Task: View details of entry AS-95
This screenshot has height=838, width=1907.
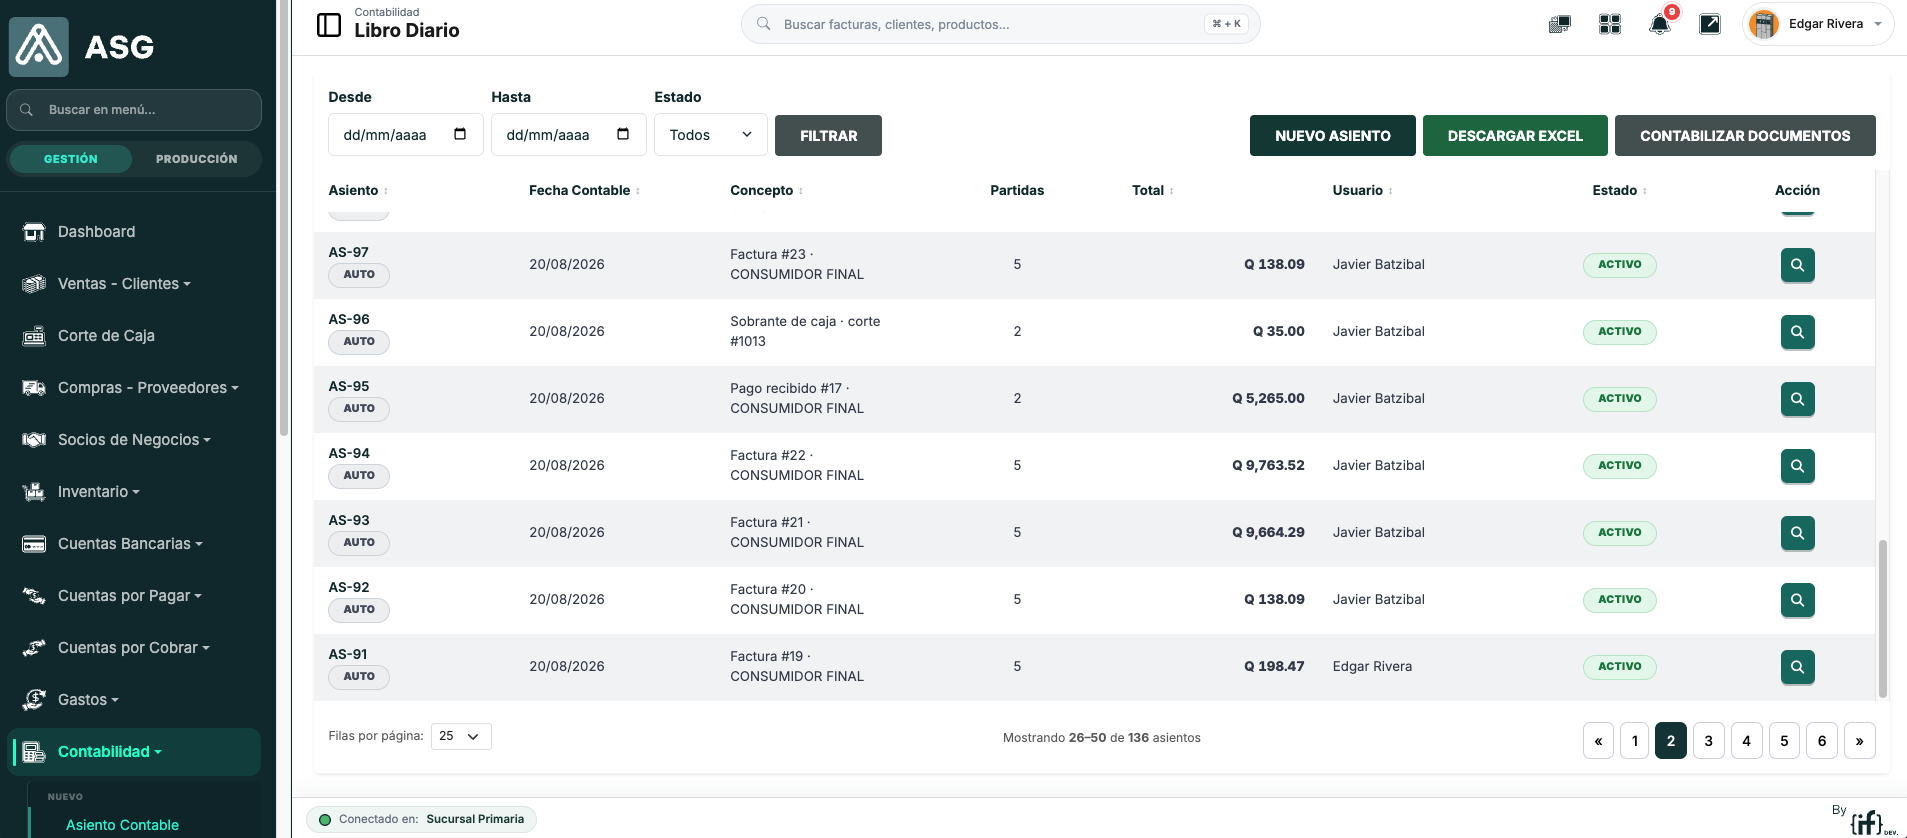Action: pyautogui.click(x=1797, y=399)
